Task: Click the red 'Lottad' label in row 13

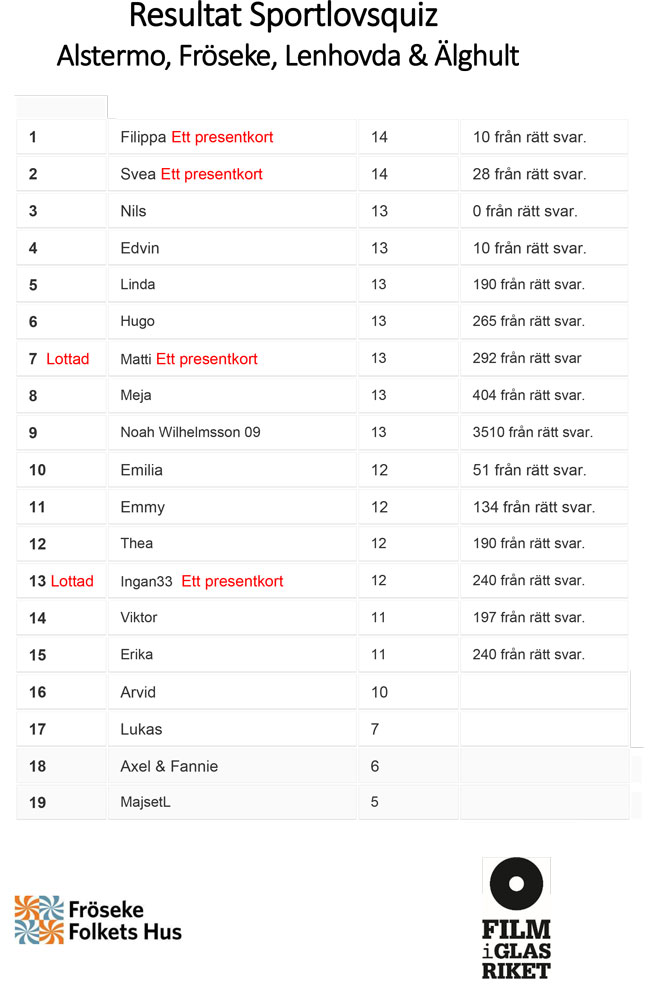Action: click(x=72, y=581)
